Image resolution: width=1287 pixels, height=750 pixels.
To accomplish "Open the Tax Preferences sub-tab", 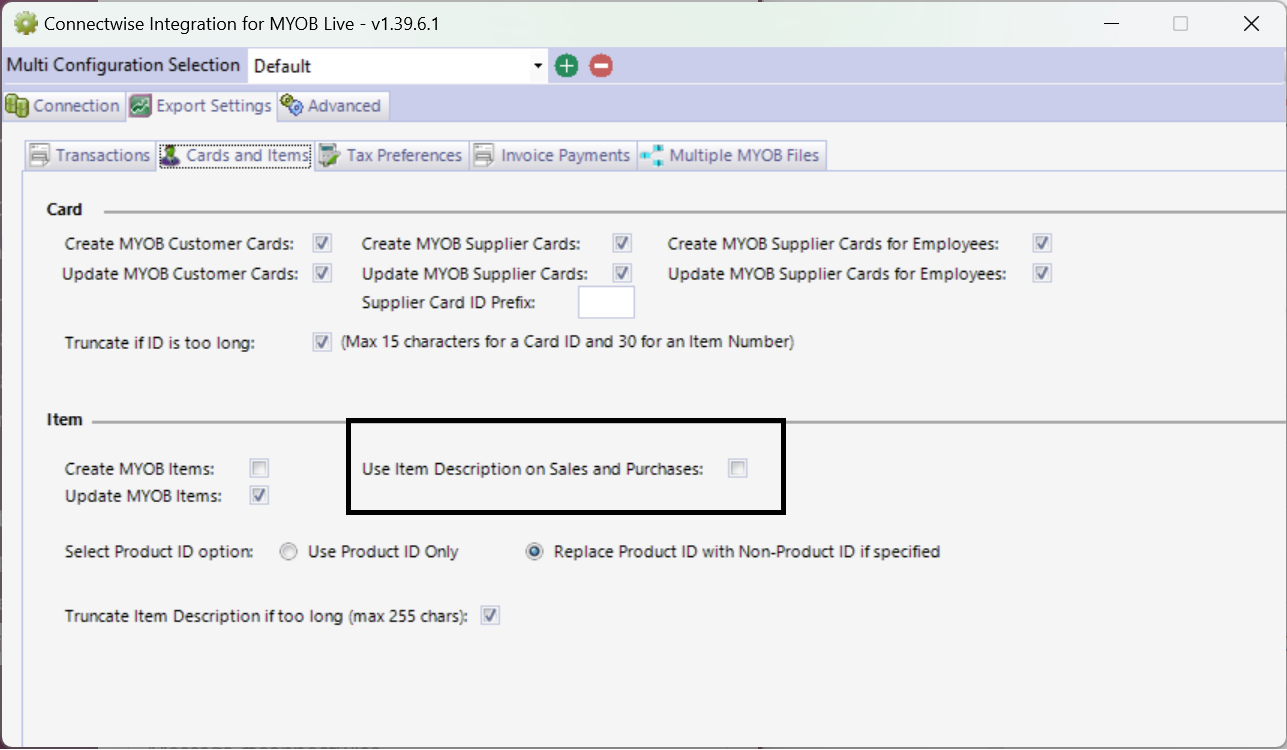I will [391, 155].
